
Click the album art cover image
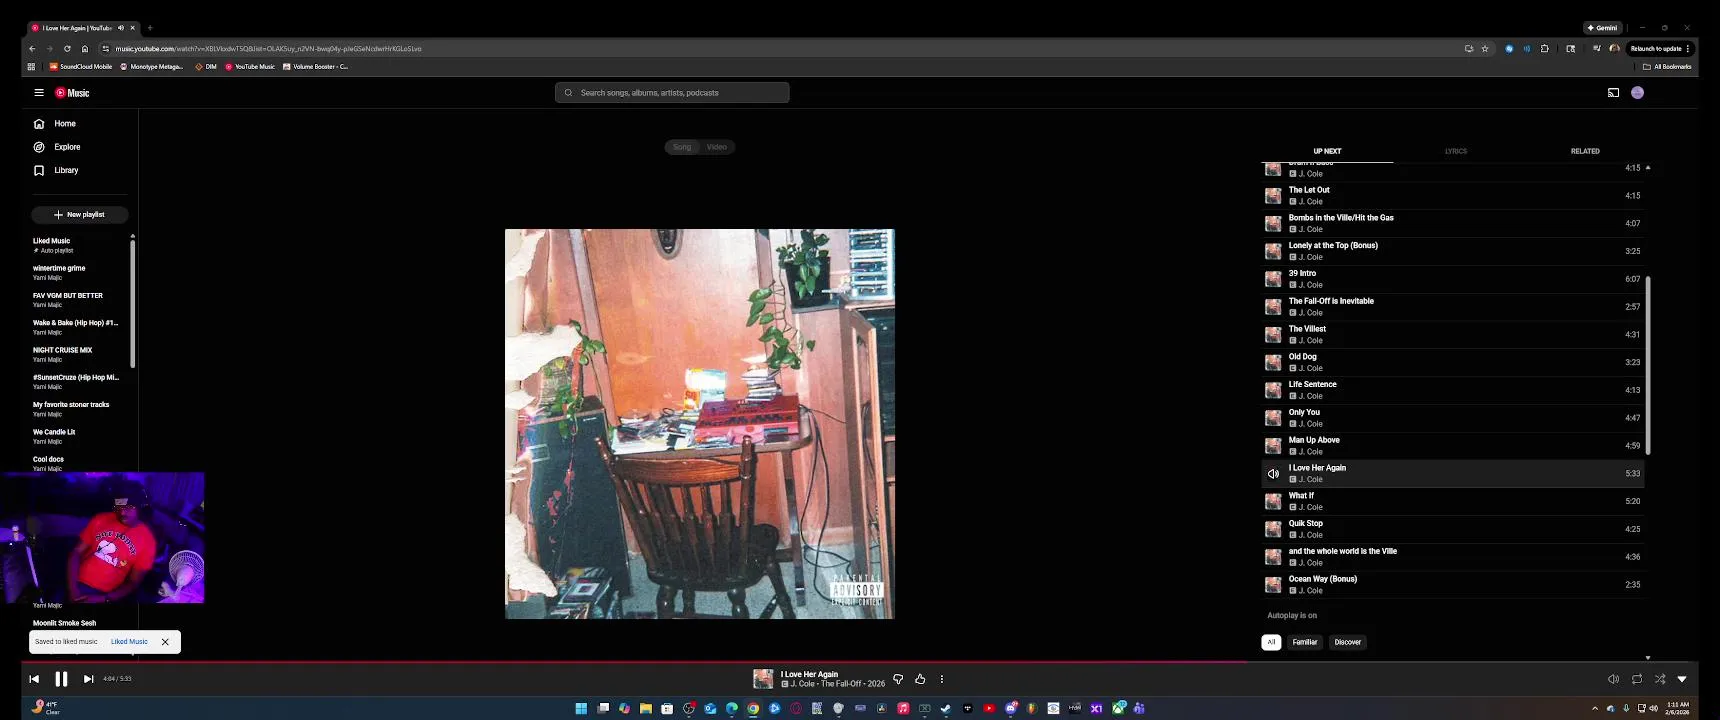tap(700, 424)
